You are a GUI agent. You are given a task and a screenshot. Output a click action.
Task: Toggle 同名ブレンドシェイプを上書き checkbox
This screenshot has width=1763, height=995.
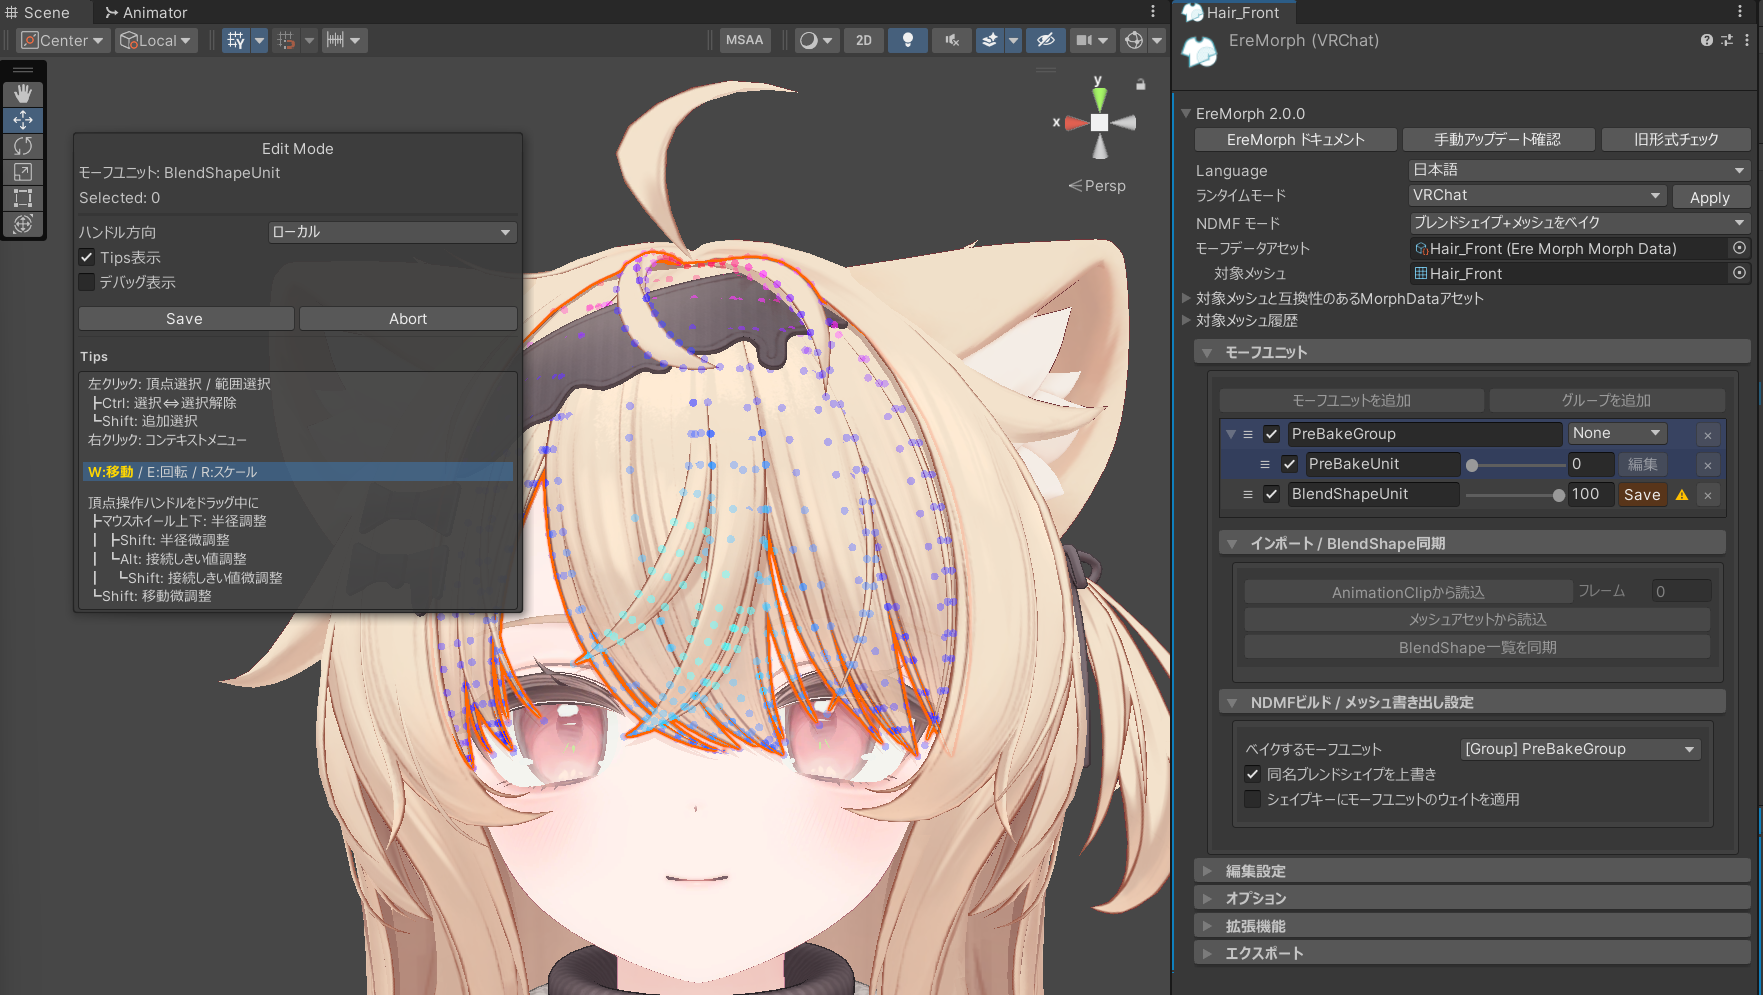coord(1252,774)
